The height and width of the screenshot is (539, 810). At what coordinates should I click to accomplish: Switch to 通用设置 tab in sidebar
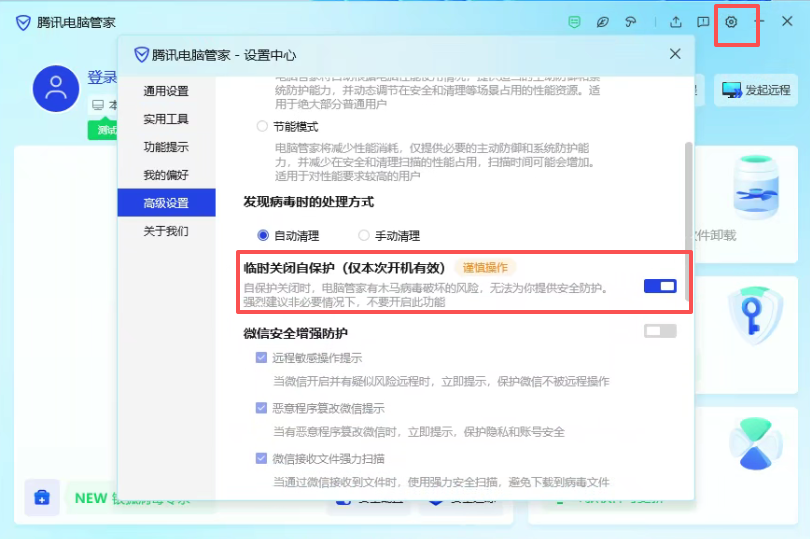point(166,91)
